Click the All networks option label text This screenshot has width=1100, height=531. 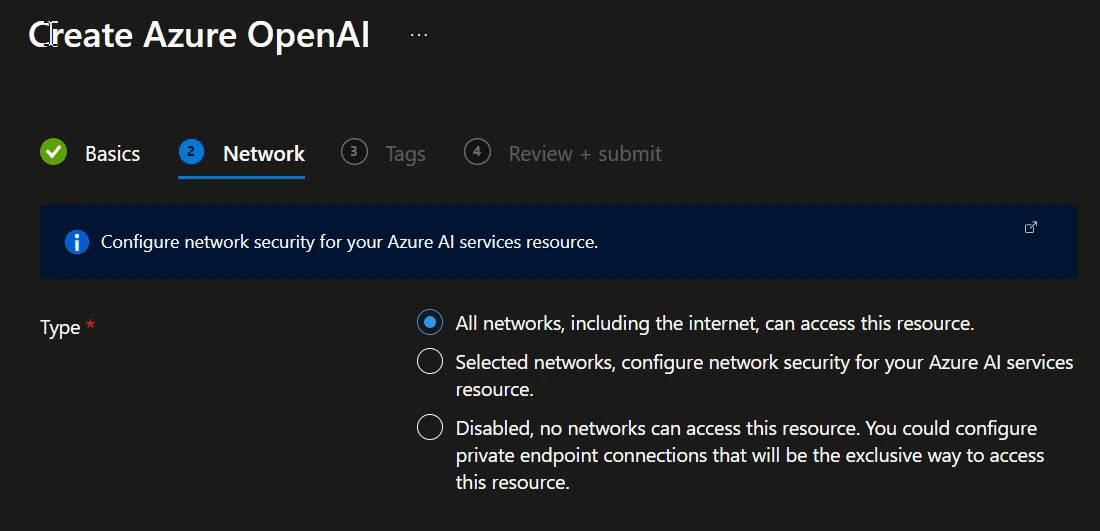coord(714,324)
